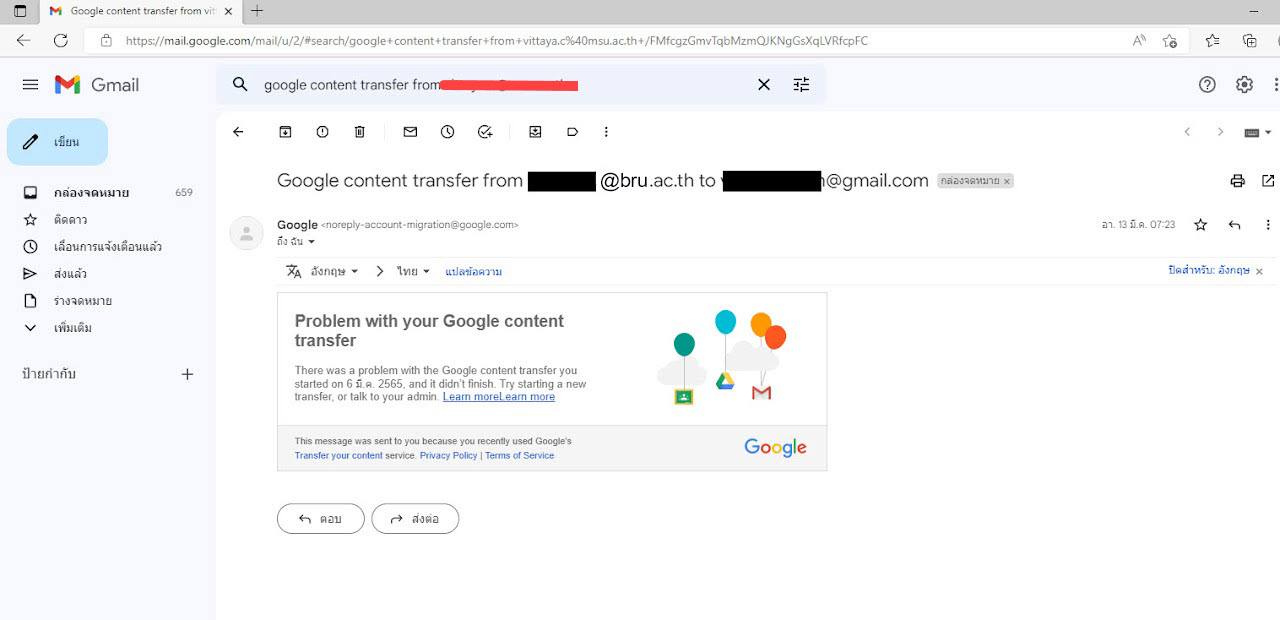Expand recipient details arrow under sender name
This screenshot has height=620, width=1280.
(311, 242)
